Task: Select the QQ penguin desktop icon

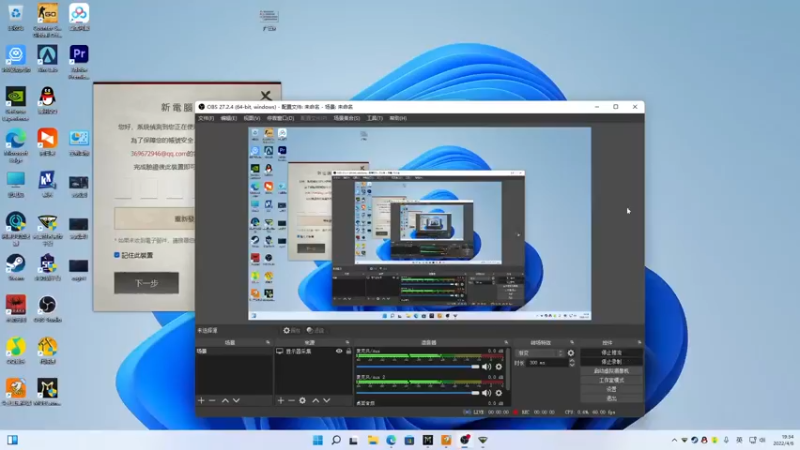Action: coord(47,100)
